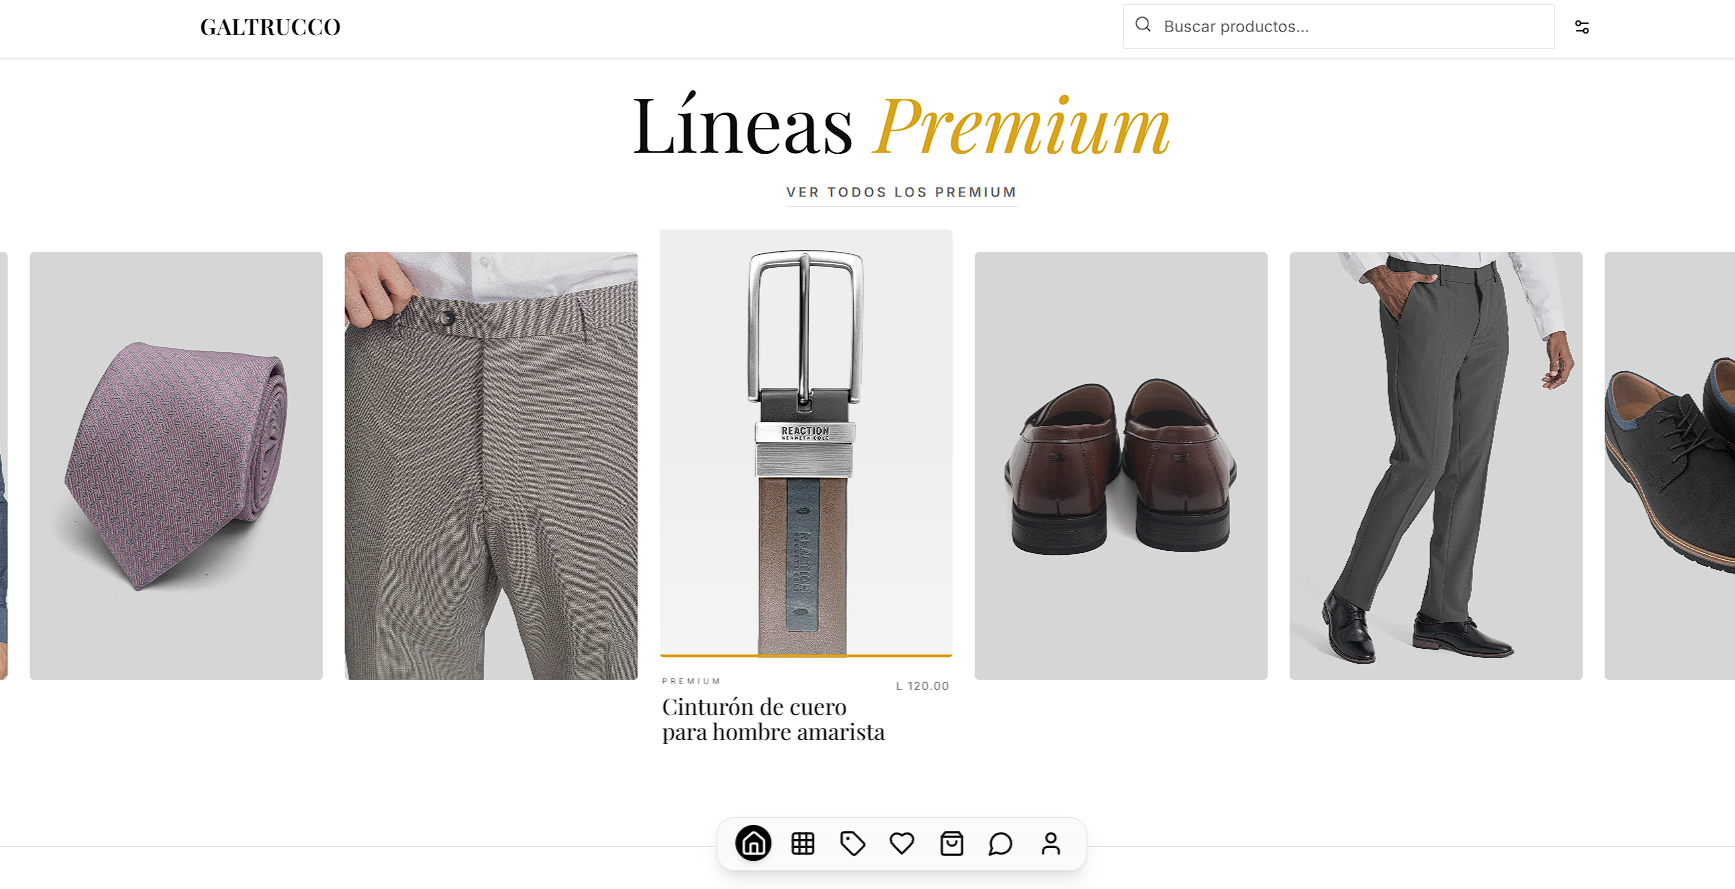This screenshot has width=1735, height=889.
Task: Select the gray dress pants model image
Action: [x=1436, y=466]
